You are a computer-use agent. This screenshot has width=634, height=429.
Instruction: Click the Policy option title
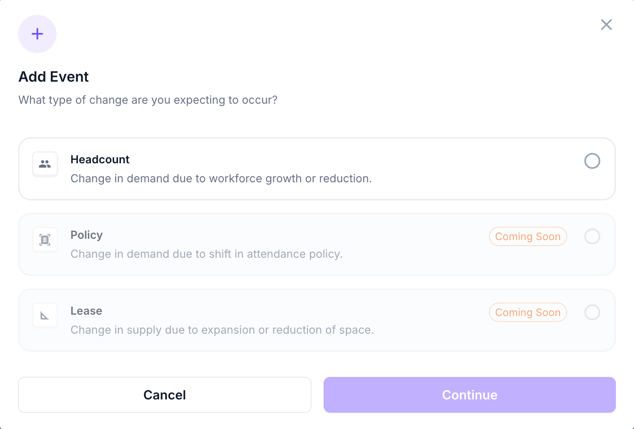point(87,235)
